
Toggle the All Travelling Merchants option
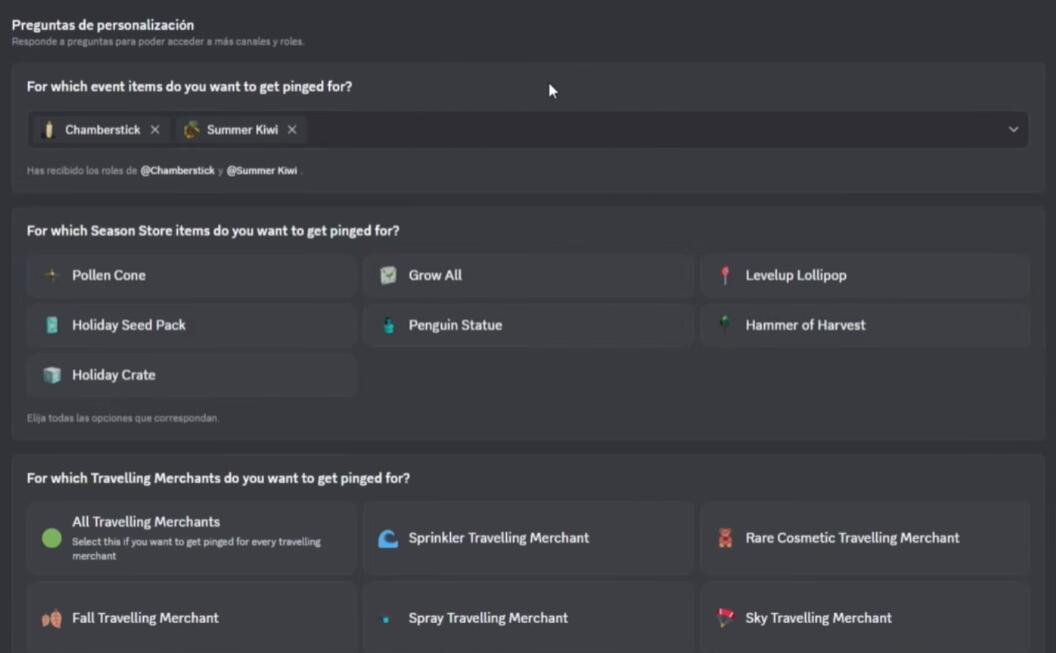pyautogui.click(x=191, y=538)
